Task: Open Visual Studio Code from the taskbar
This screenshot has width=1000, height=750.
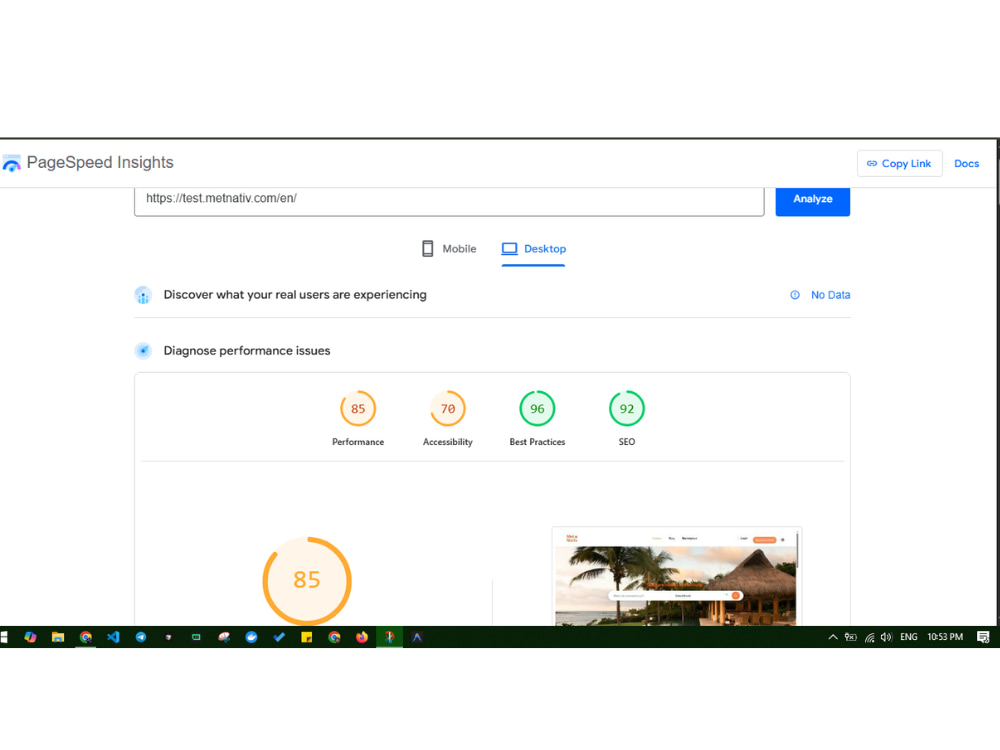Action: 114,637
